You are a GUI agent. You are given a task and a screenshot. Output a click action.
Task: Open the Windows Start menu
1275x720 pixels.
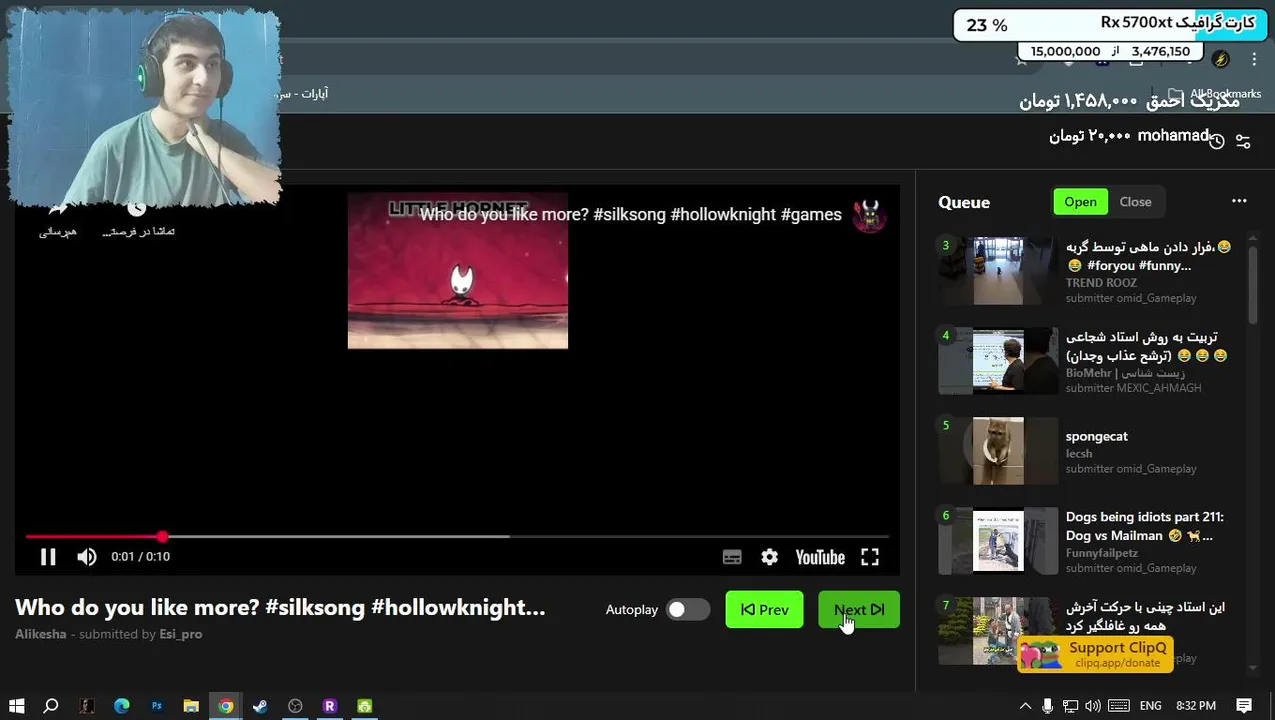(x=16, y=706)
